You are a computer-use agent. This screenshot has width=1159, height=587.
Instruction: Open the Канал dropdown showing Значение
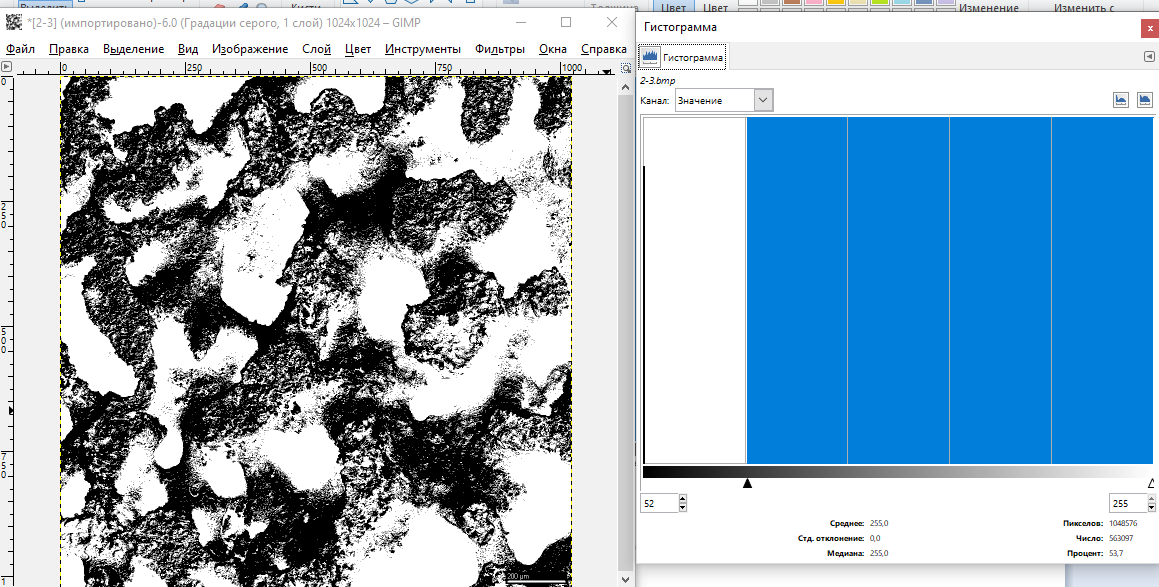pyautogui.click(x=724, y=100)
